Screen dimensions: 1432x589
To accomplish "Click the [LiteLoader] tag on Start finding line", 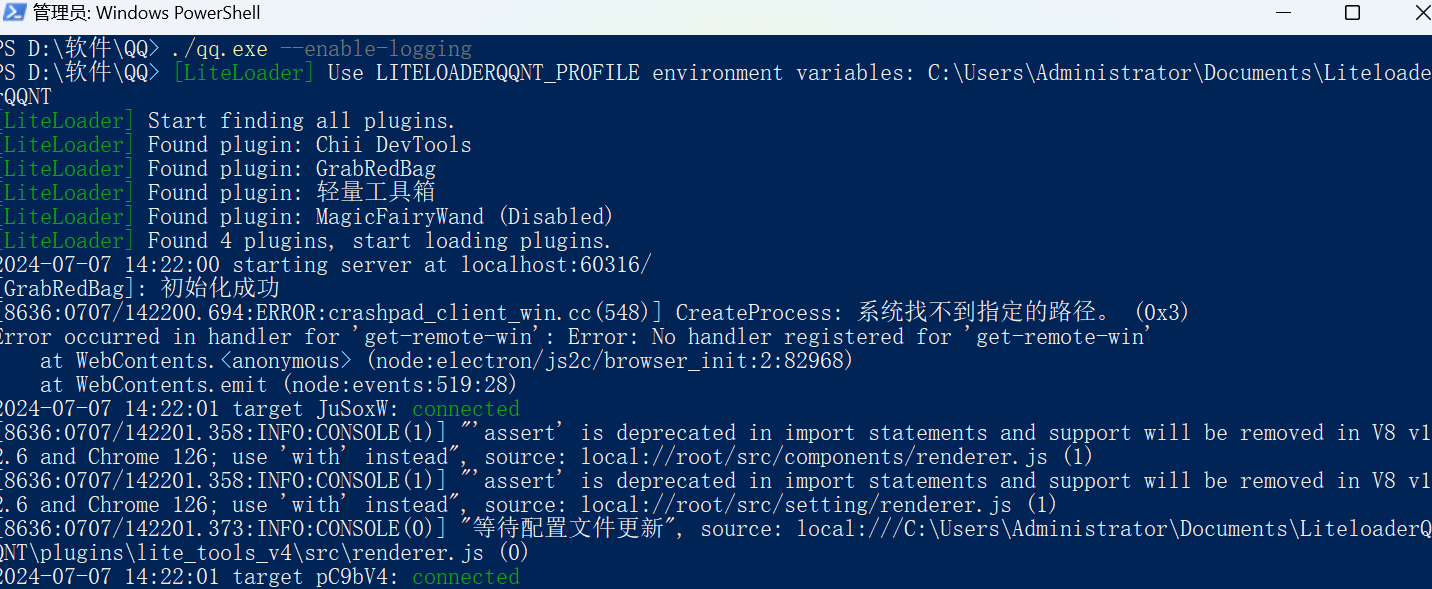I will point(66,120).
